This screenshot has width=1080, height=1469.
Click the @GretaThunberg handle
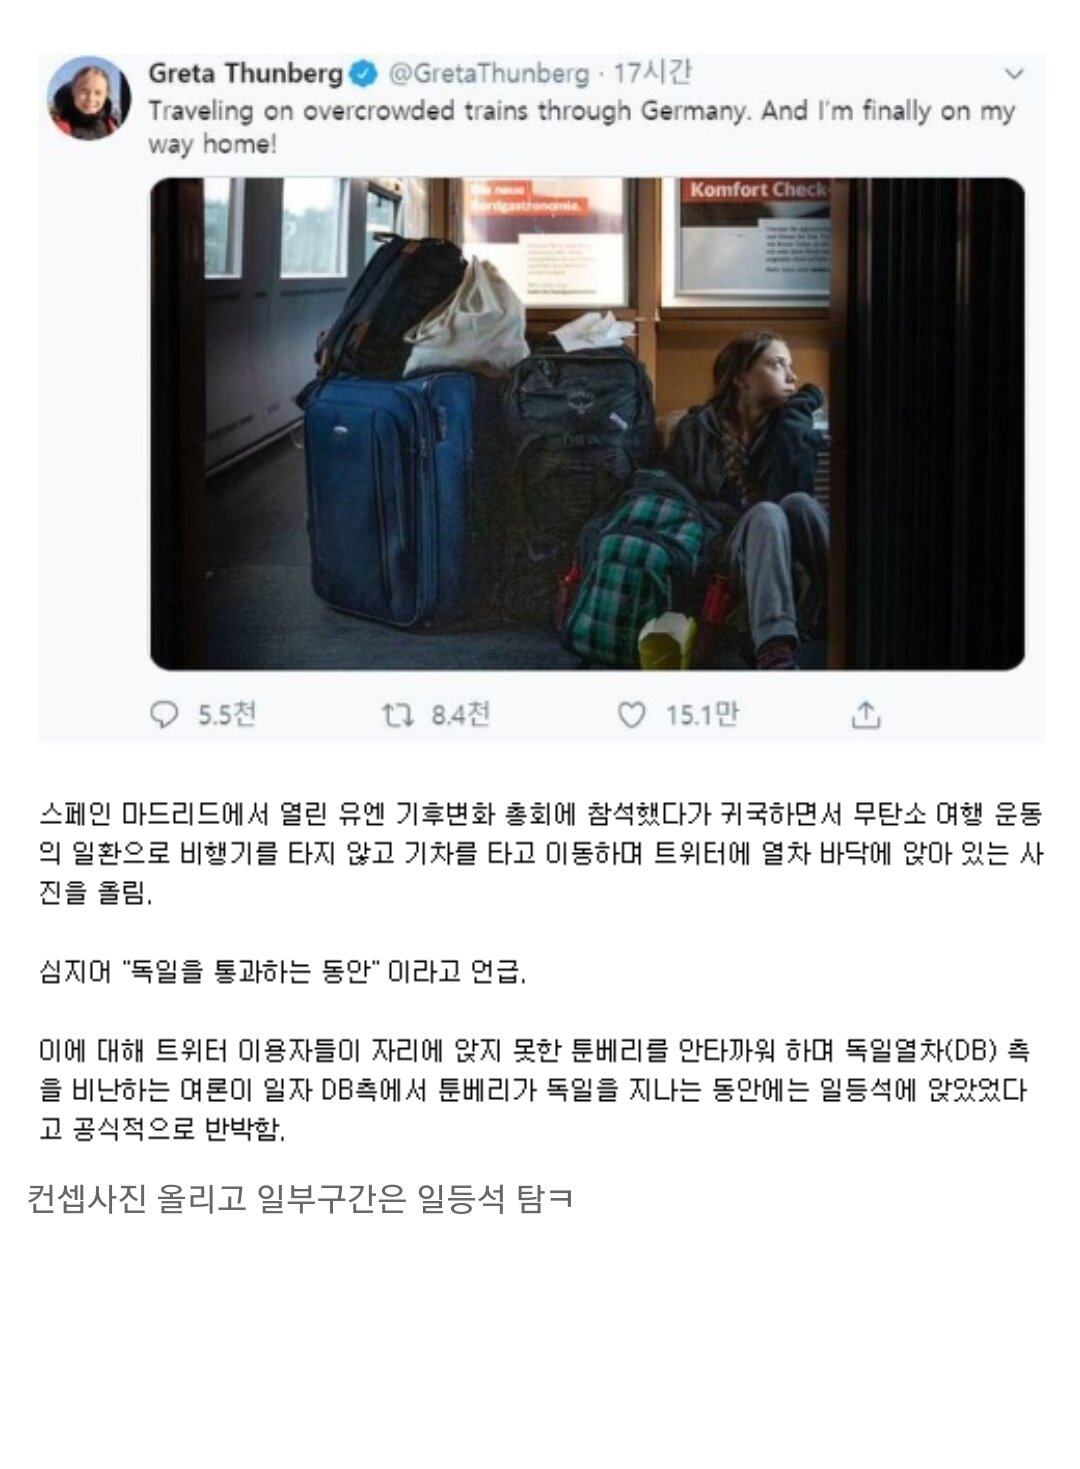pos(488,74)
